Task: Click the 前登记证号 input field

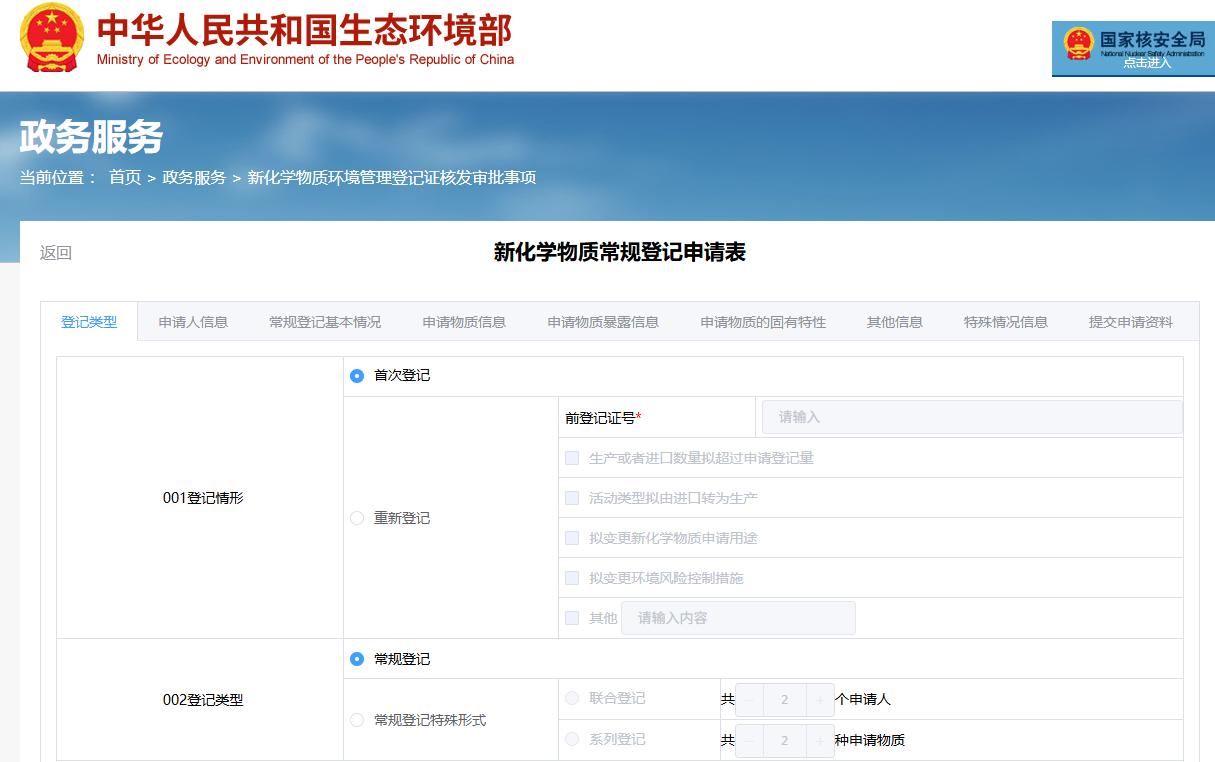Action: pos(971,417)
